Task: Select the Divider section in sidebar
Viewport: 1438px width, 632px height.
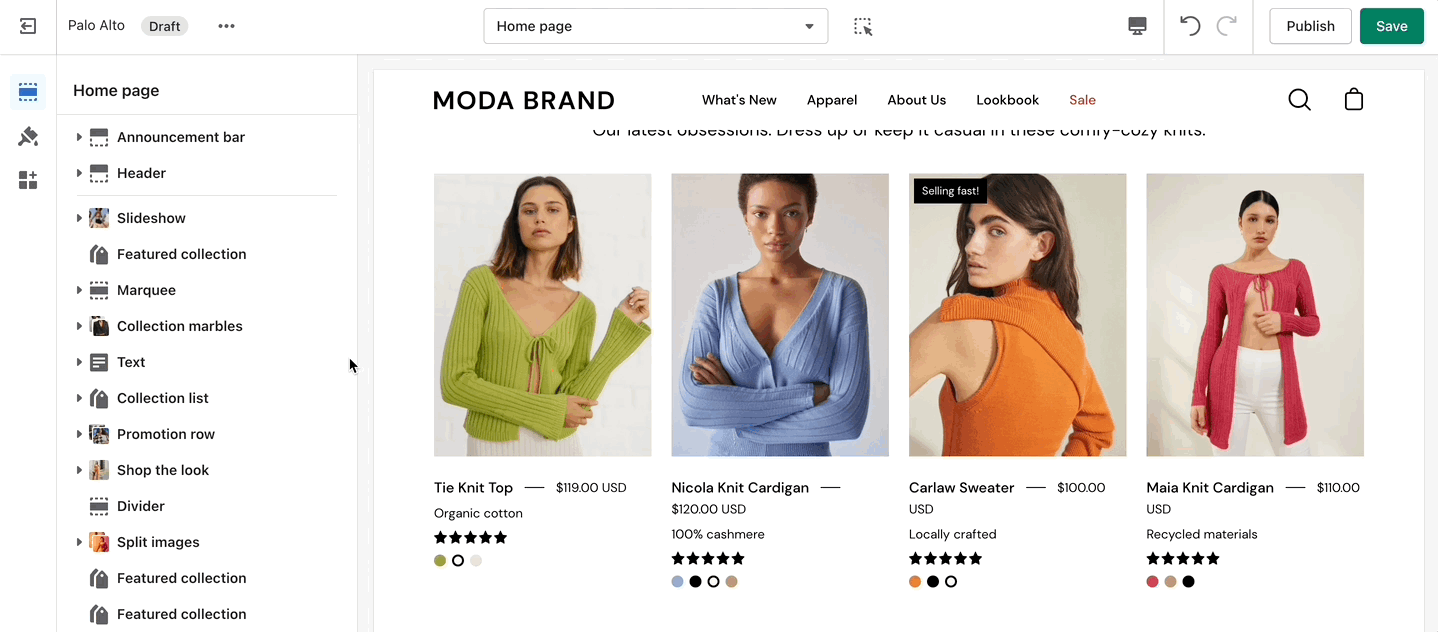Action: click(141, 506)
